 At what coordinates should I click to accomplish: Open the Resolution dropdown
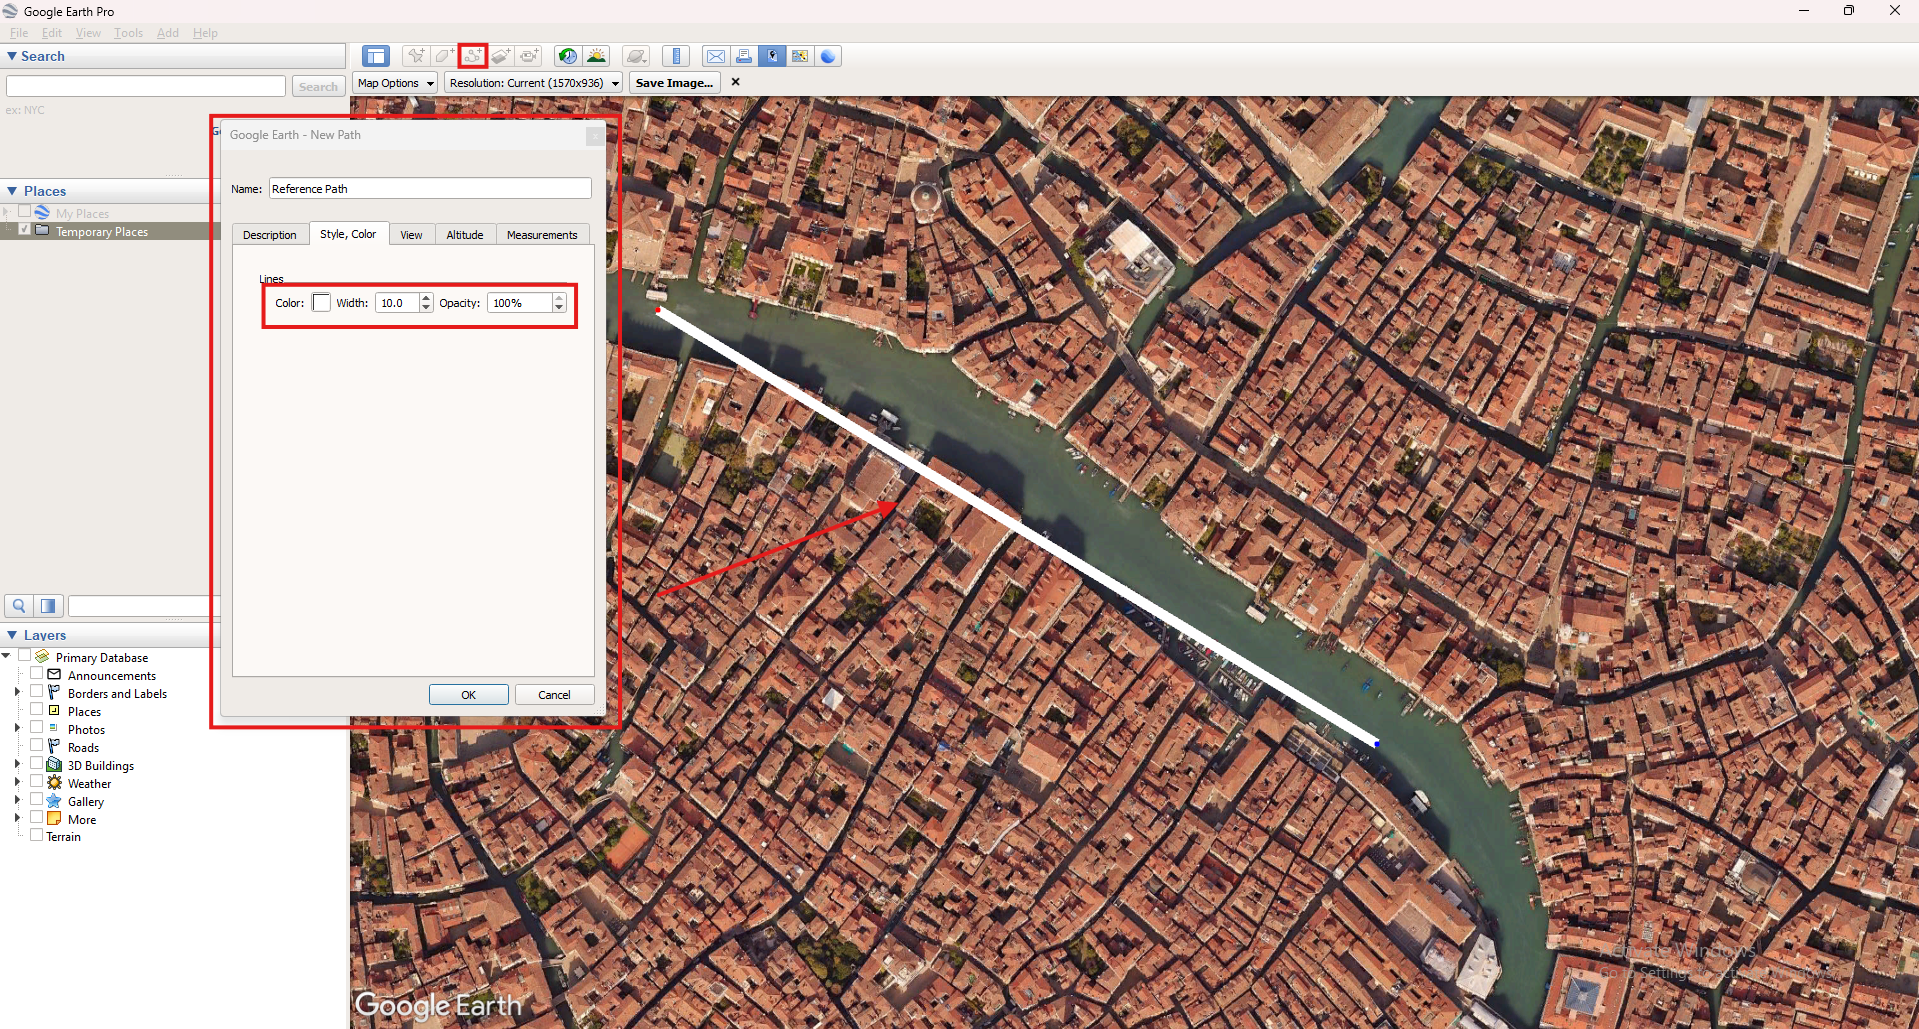[x=534, y=83]
